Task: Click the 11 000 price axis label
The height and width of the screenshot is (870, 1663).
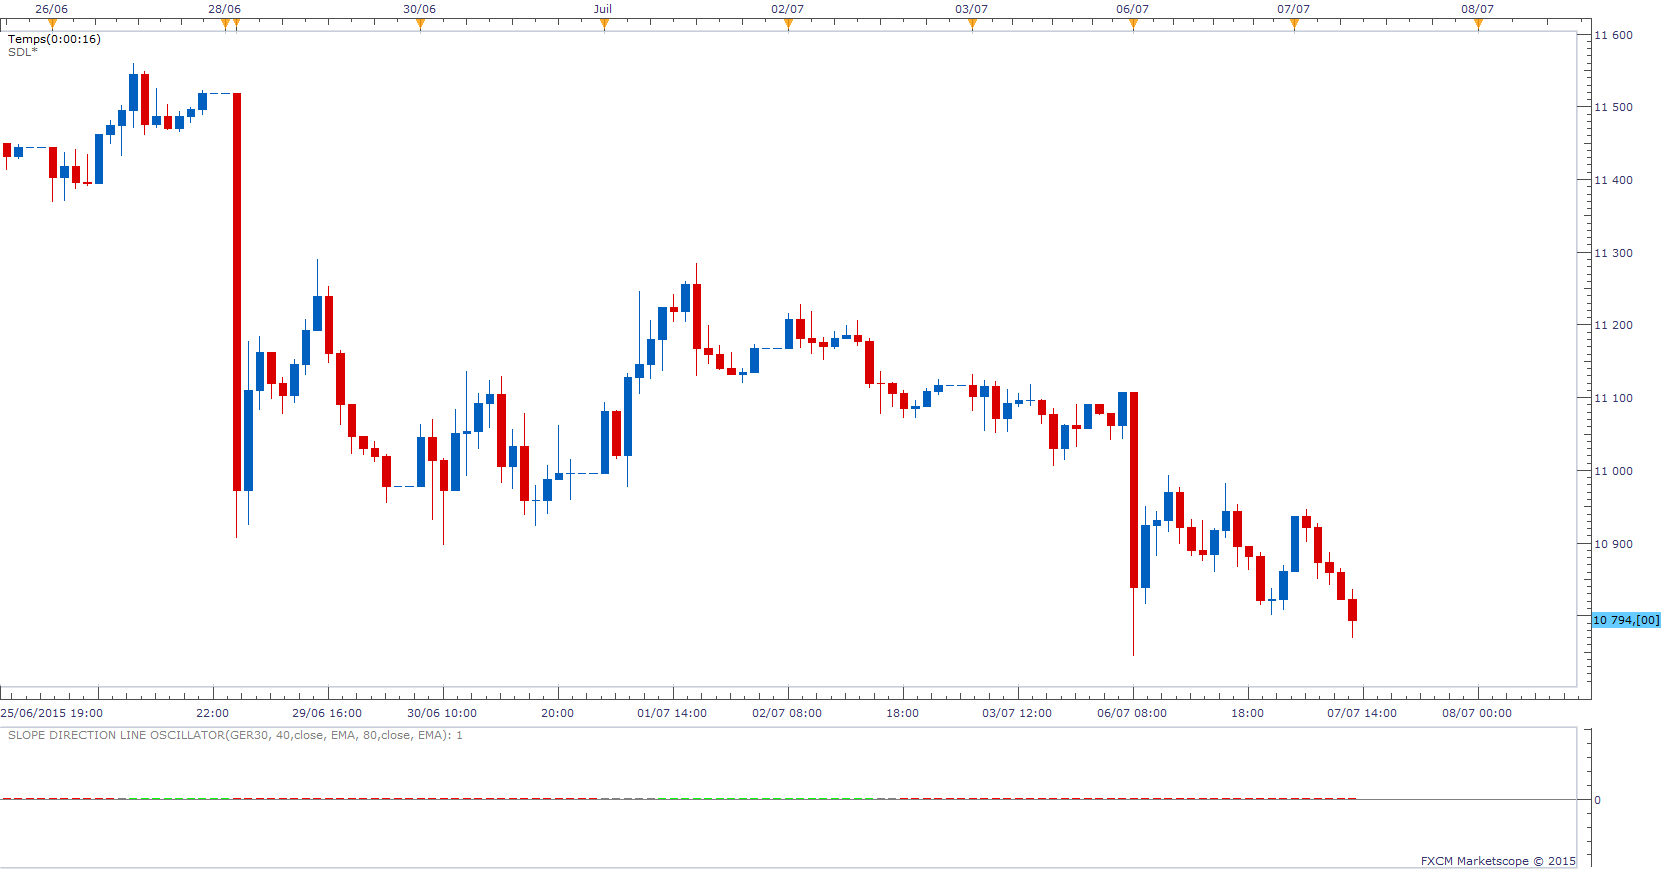Action: click(1613, 471)
